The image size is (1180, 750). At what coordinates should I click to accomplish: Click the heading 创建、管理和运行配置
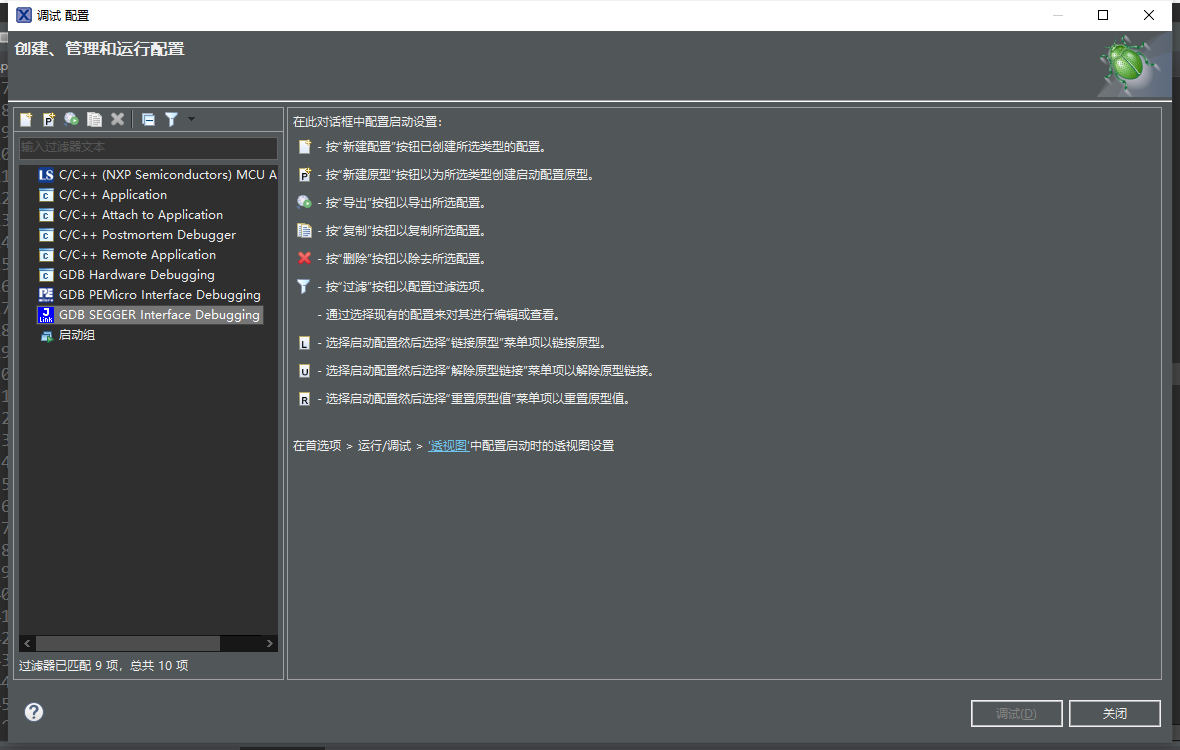(x=99, y=49)
